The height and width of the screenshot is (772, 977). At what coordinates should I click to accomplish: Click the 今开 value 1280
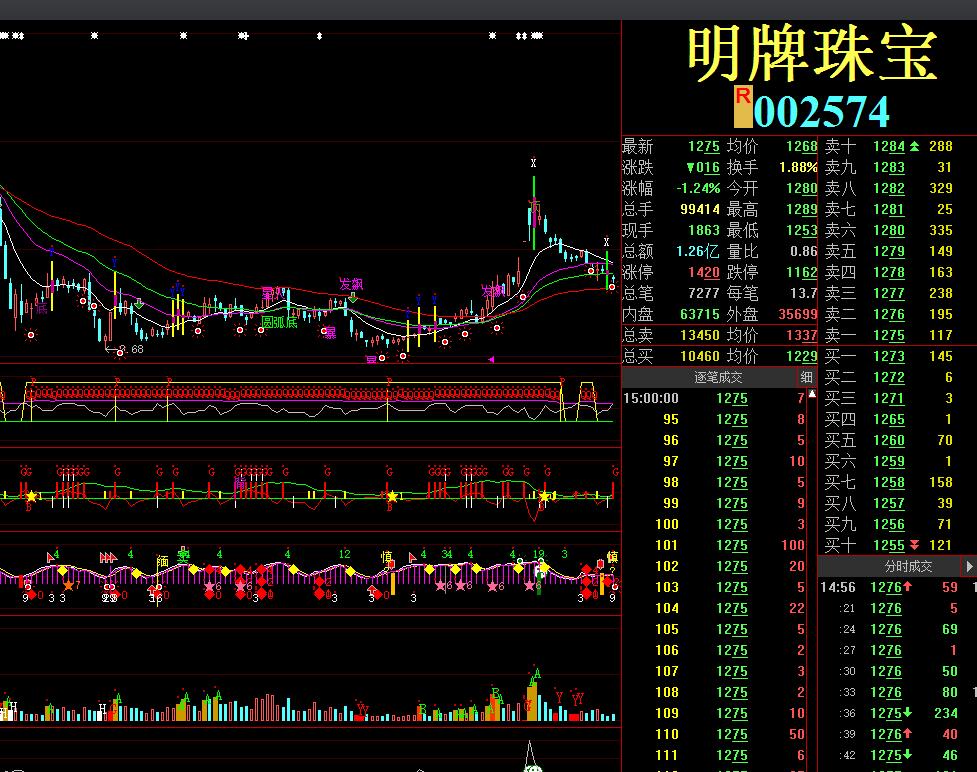(x=801, y=188)
